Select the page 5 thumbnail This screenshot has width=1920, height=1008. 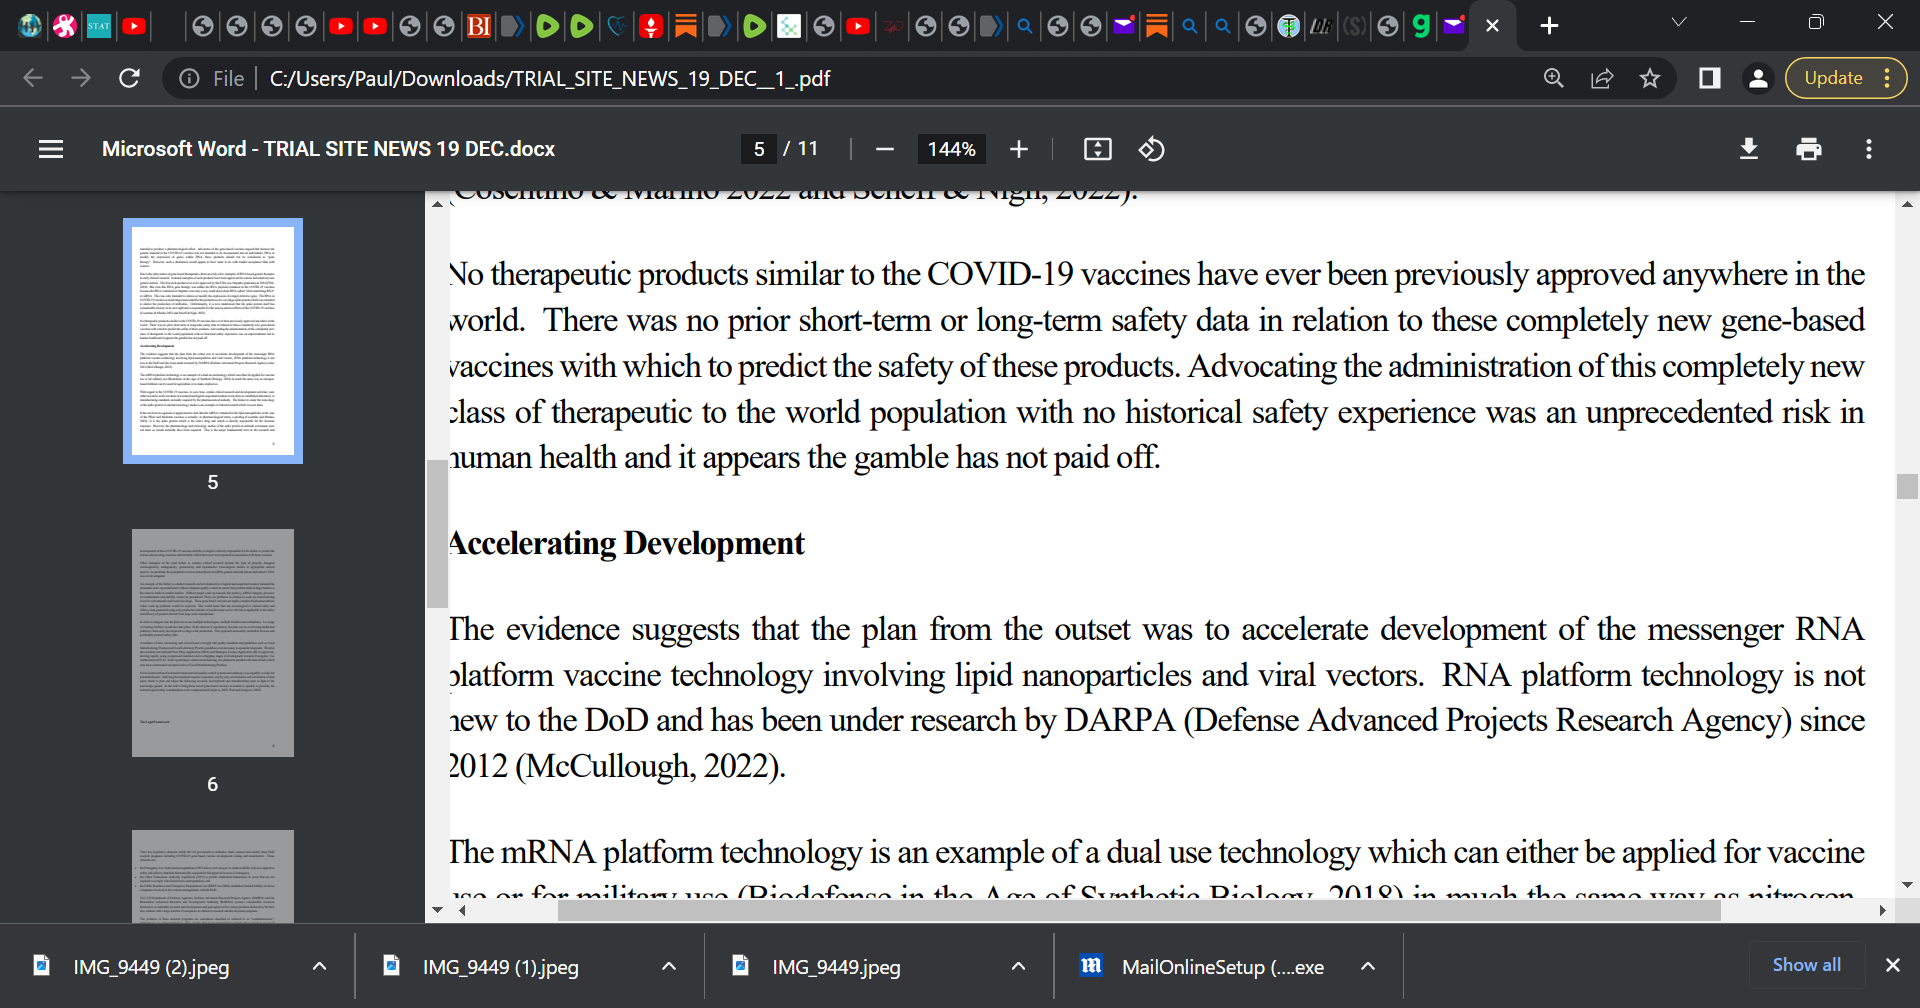(213, 341)
